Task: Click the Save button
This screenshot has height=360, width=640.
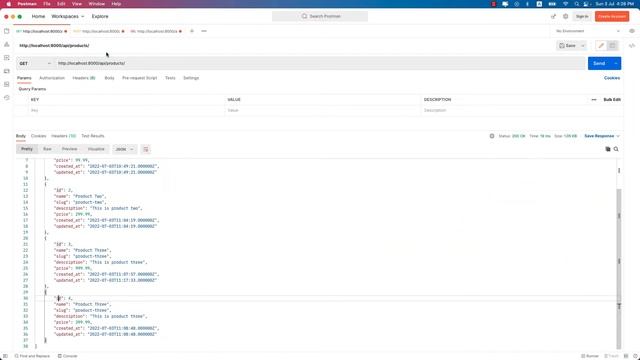Action: pos(567,46)
